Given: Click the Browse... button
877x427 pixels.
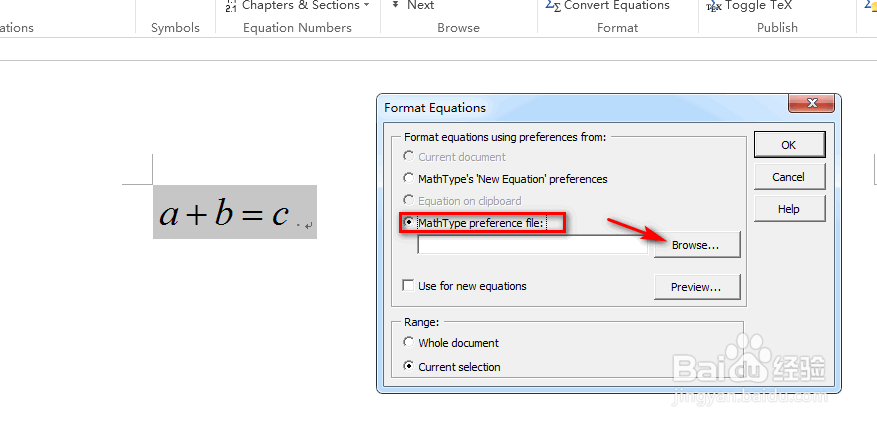Looking at the screenshot, I should 697,245.
